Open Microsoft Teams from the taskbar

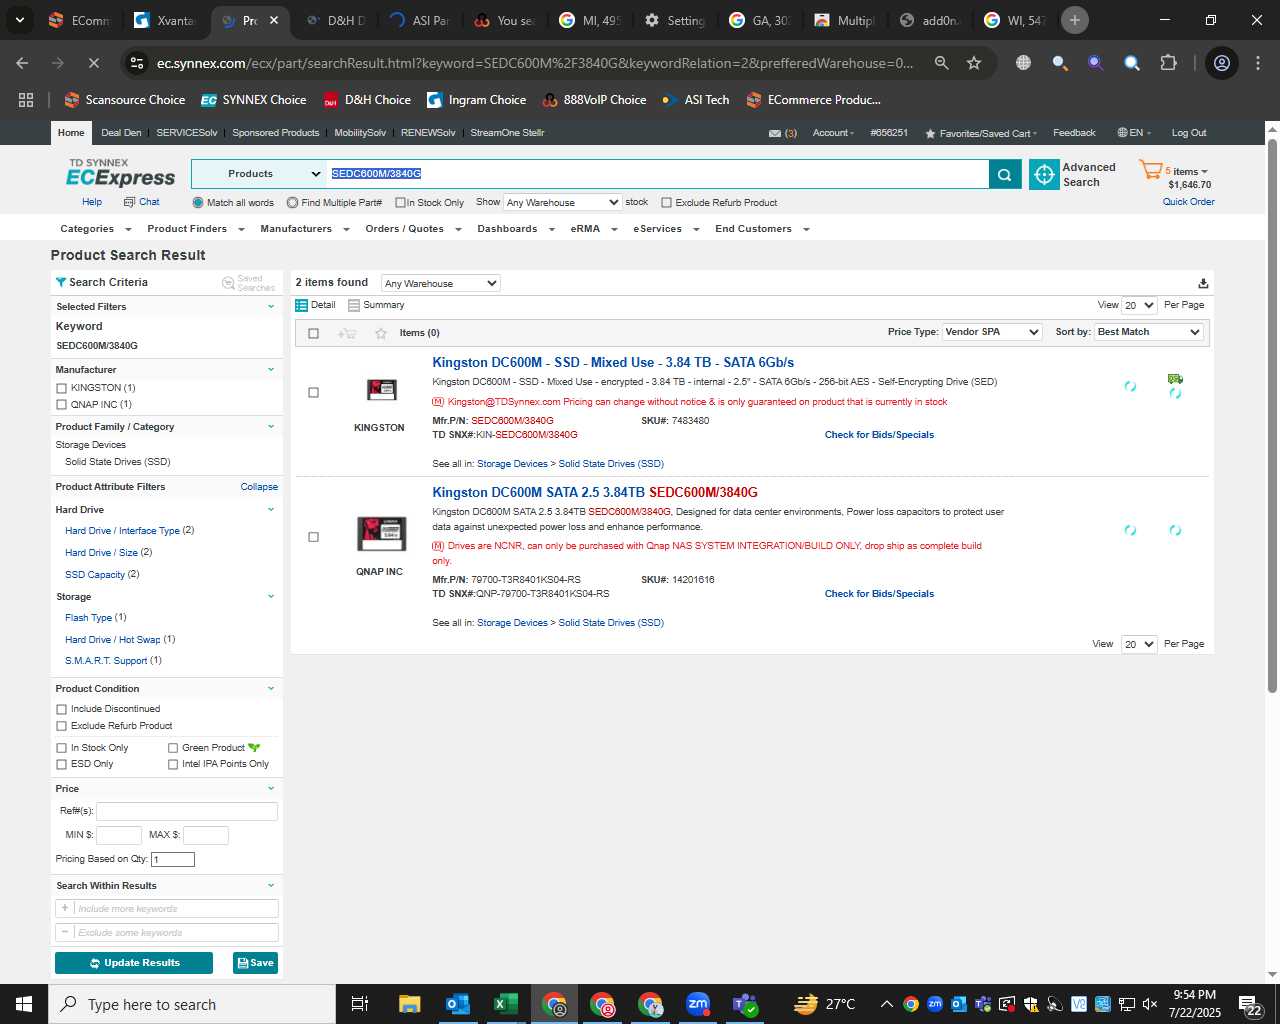click(x=746, y=1004)
